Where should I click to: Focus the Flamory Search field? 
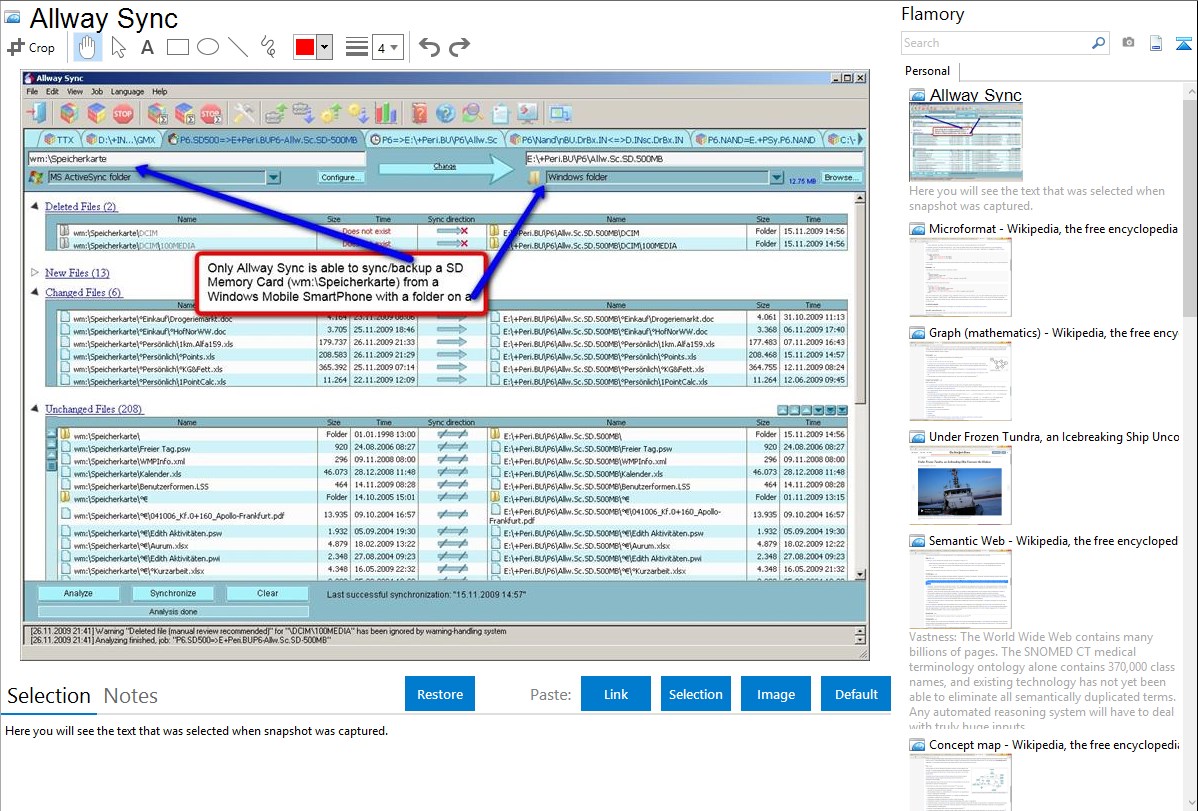click(x=996, y=43)
